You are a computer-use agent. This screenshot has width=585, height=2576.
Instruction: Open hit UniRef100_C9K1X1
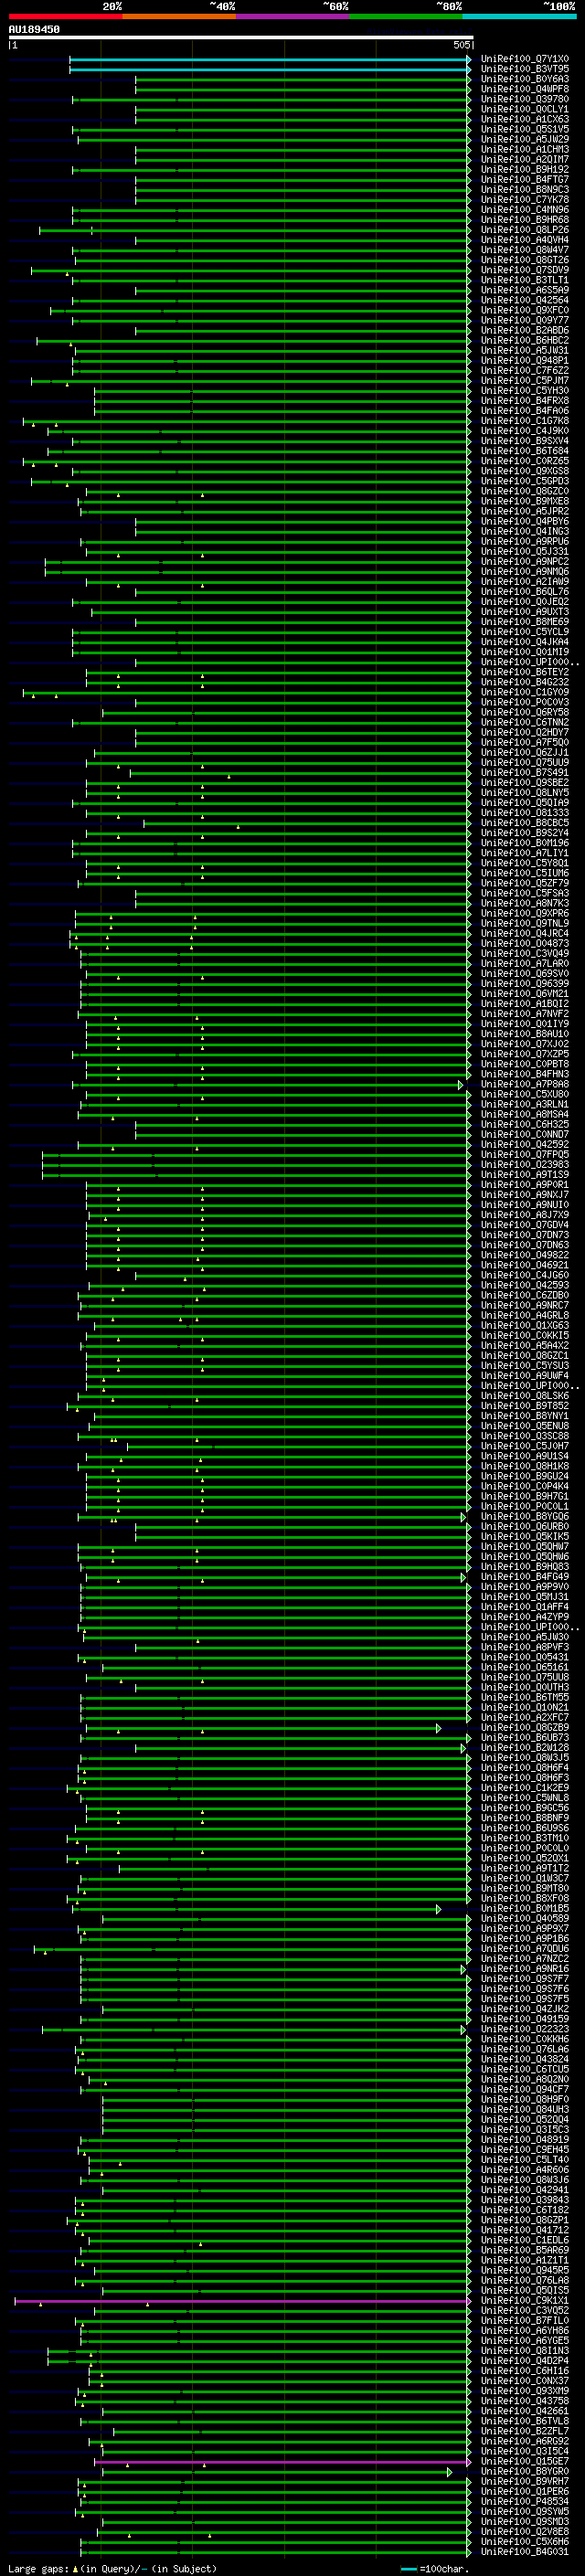[525, 2301]
